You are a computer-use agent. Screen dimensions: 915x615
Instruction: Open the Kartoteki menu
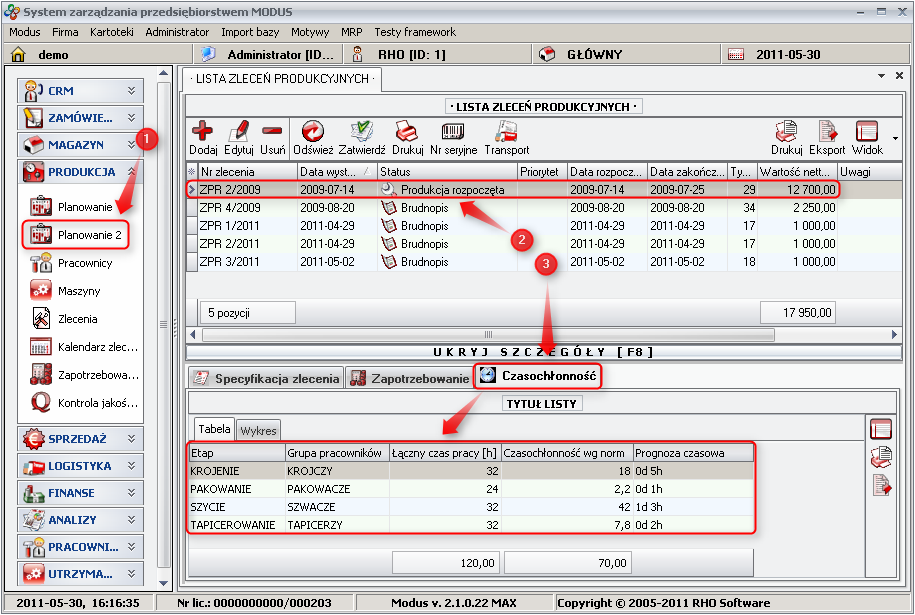point(110,32)
